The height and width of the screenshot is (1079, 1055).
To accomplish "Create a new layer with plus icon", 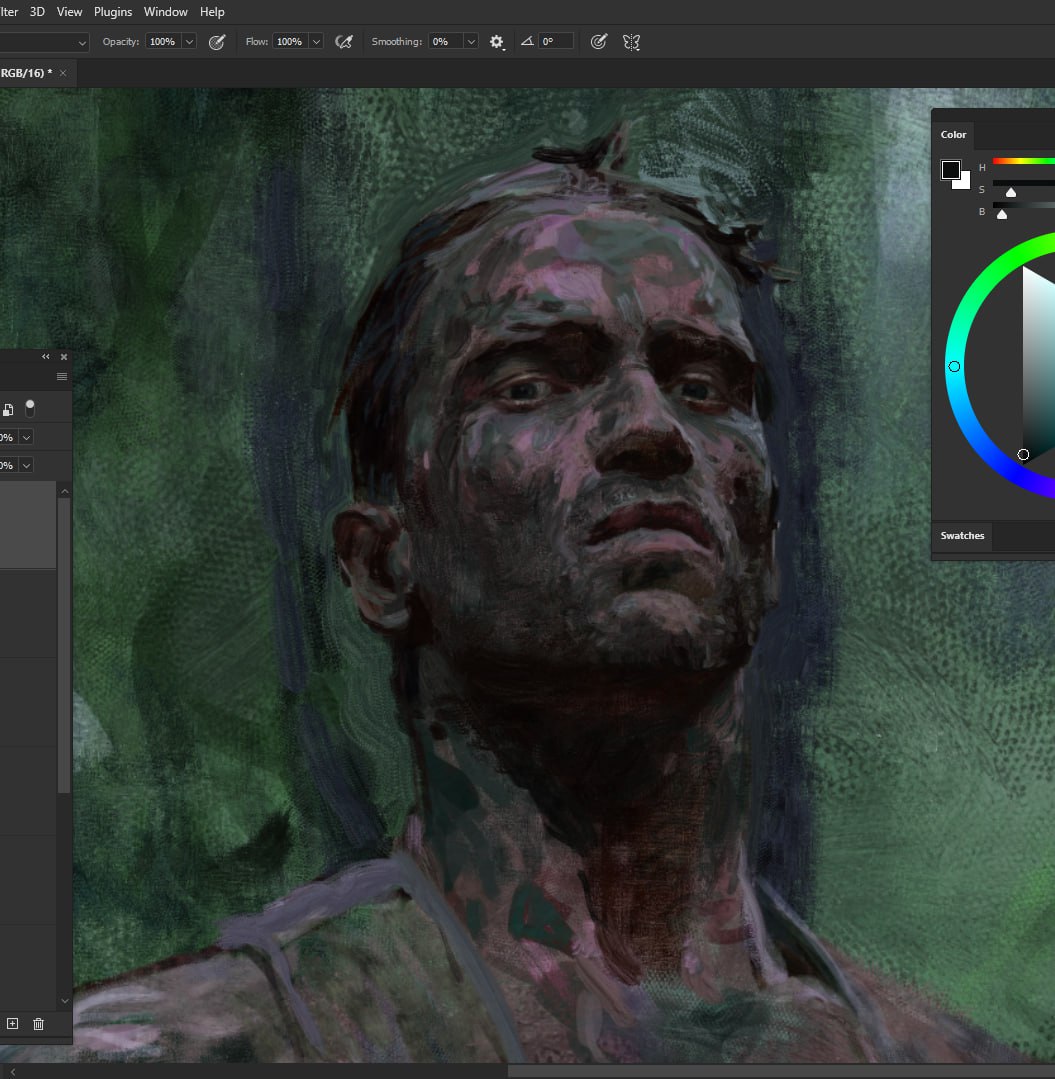I will point(13,1024).
